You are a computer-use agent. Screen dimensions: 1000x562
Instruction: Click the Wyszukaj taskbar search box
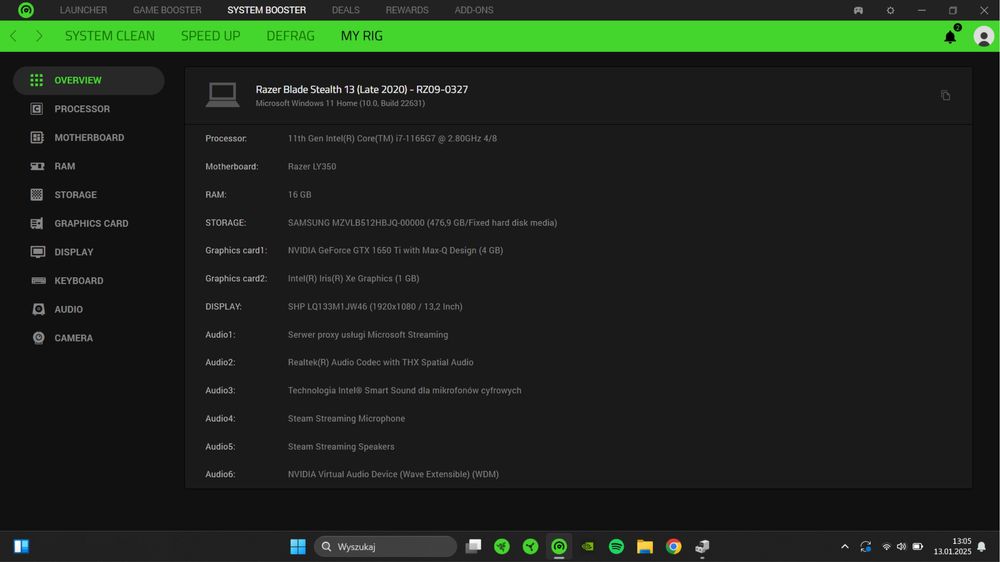[385, 547]
